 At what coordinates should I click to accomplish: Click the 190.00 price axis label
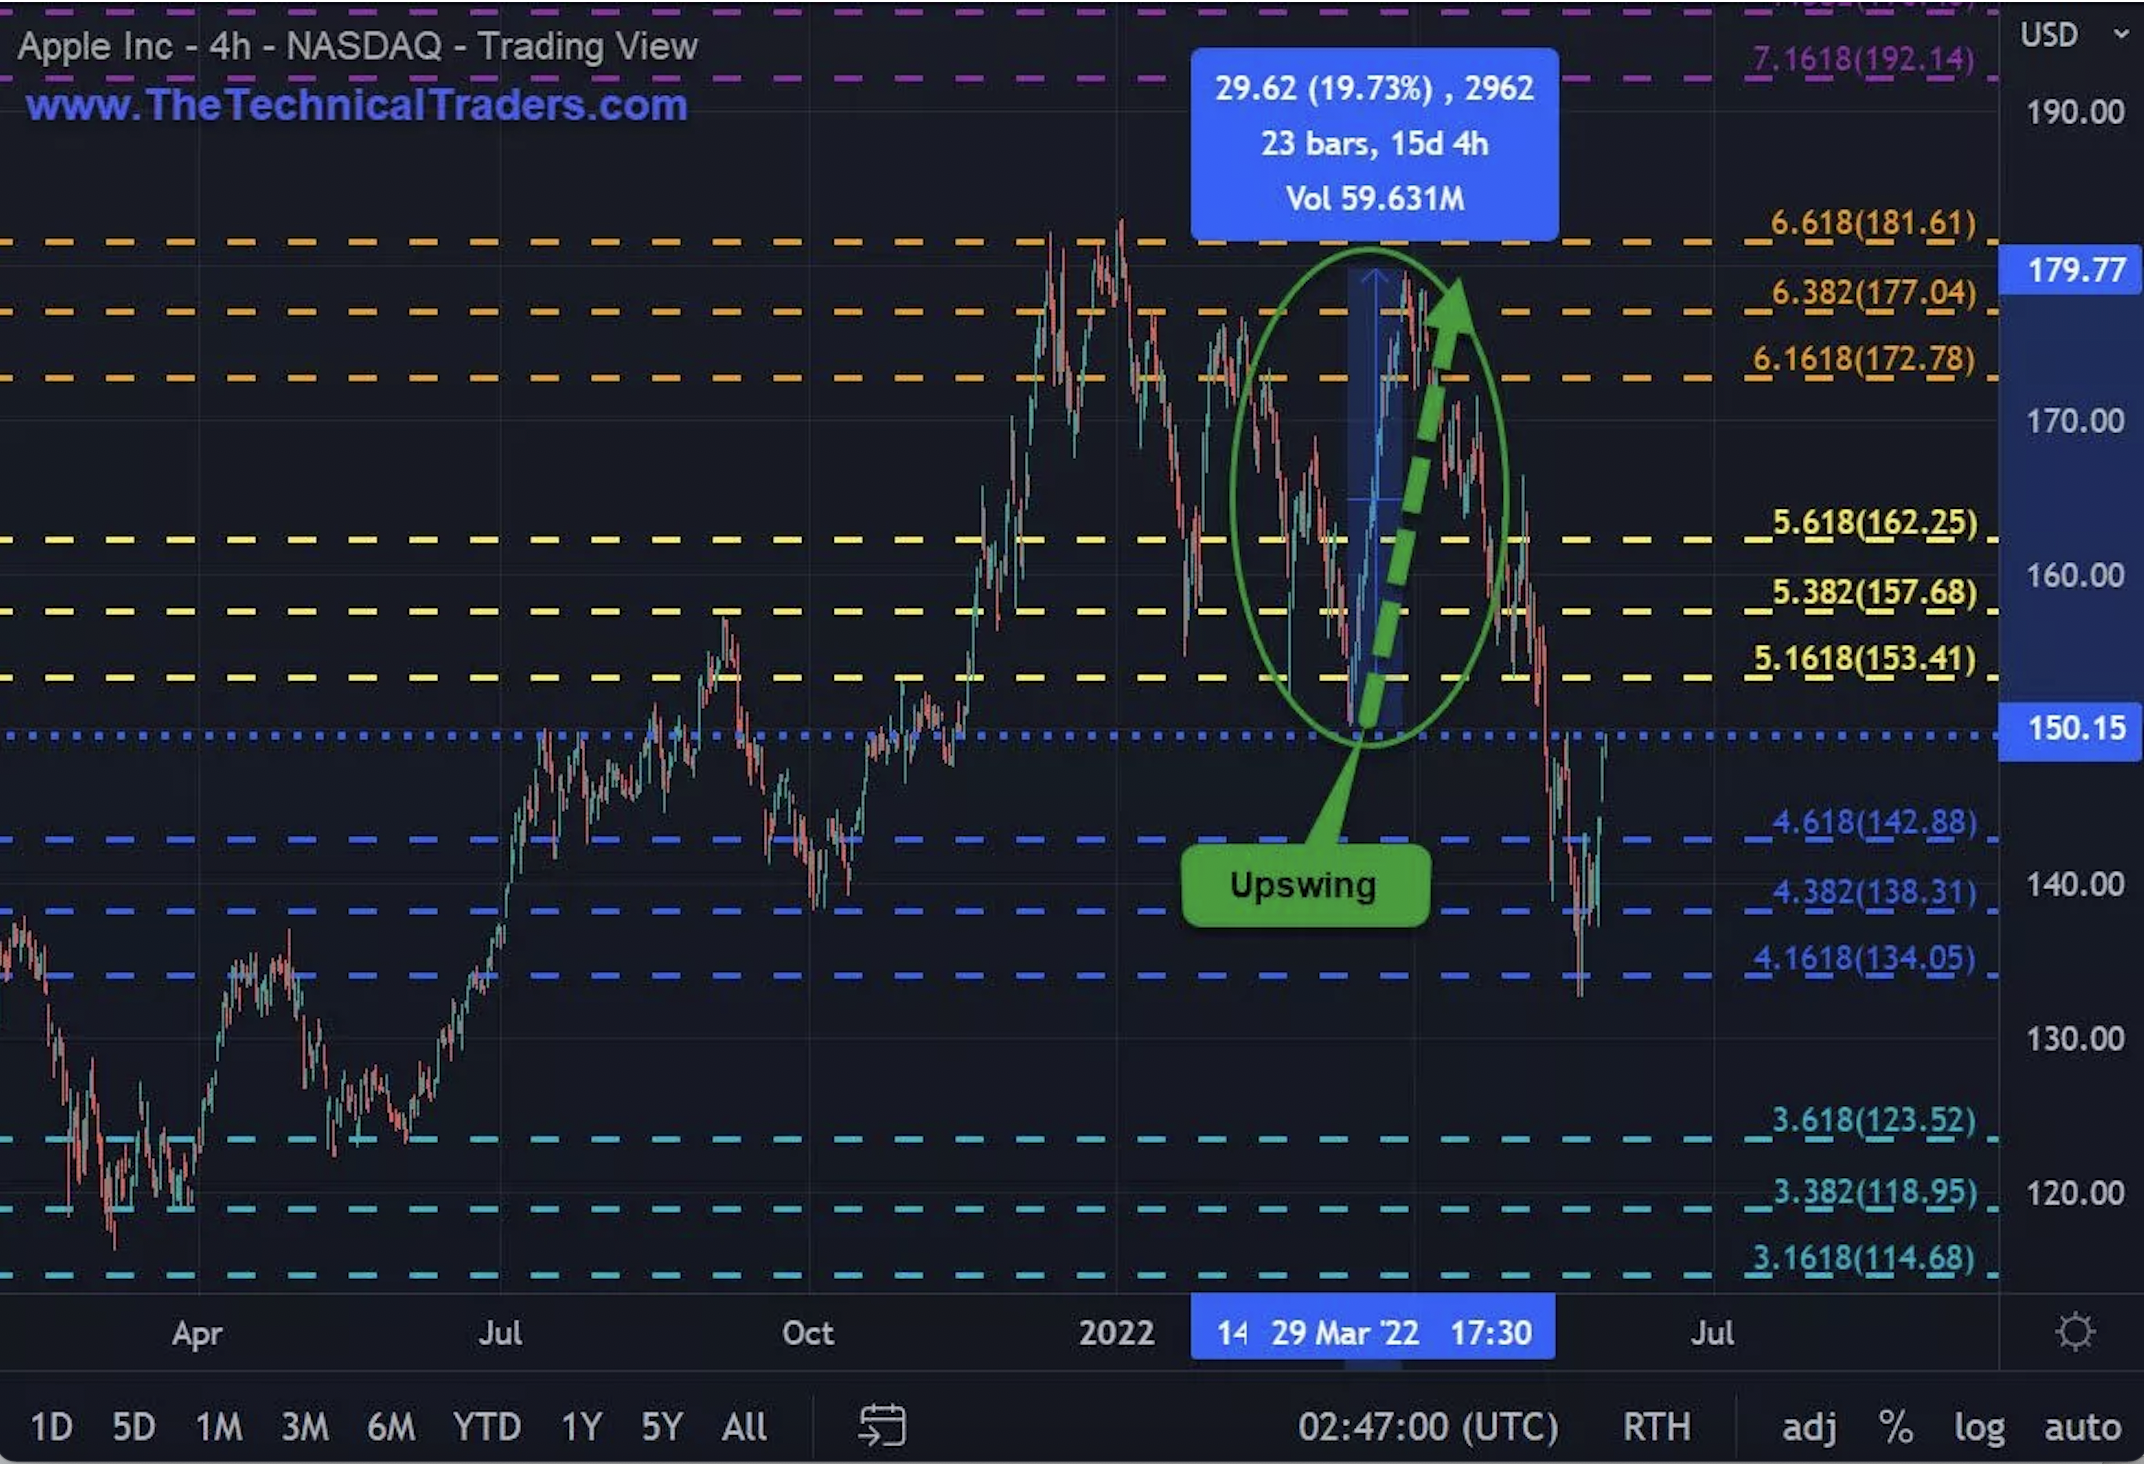point(2075,111)
